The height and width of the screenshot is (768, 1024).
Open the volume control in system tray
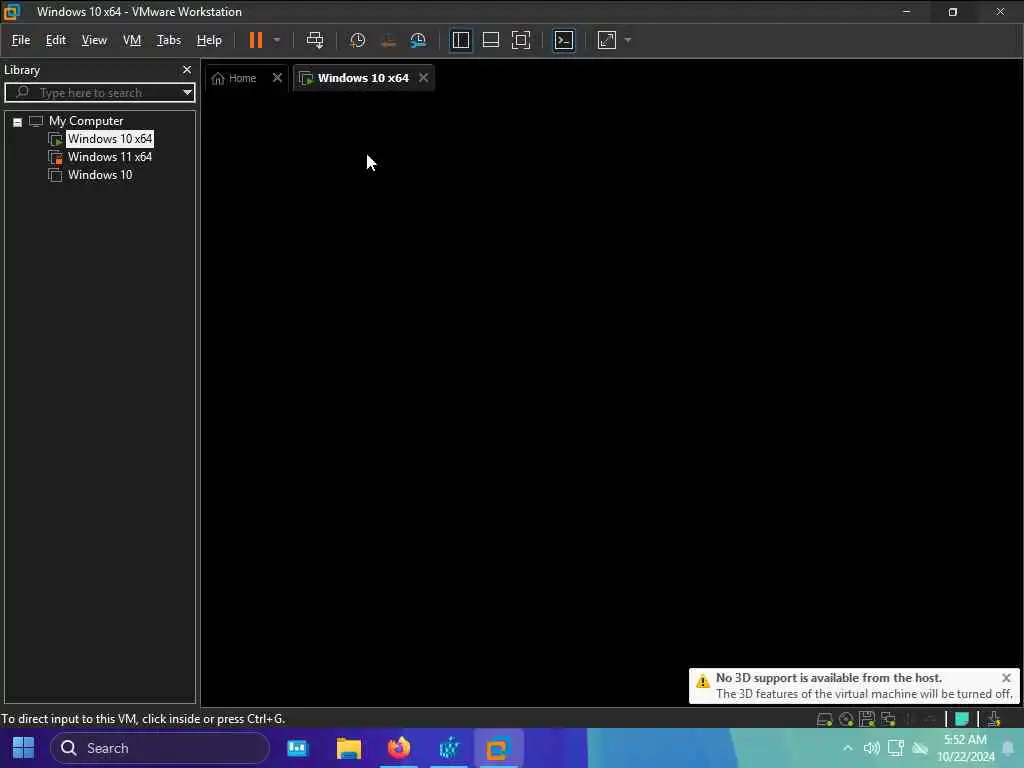point(871,748)
